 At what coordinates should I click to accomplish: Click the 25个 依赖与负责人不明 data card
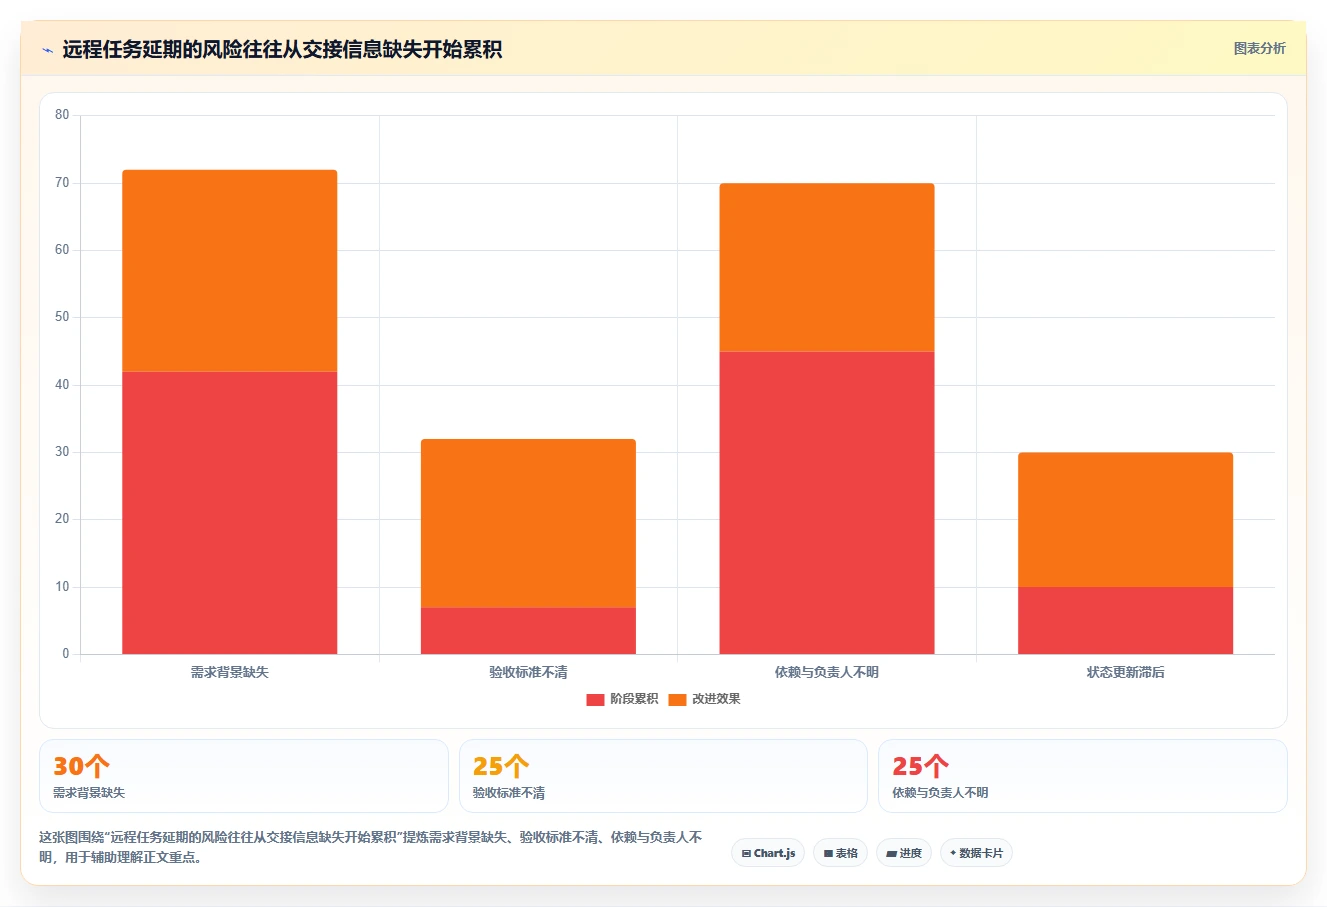(1083, 776)
